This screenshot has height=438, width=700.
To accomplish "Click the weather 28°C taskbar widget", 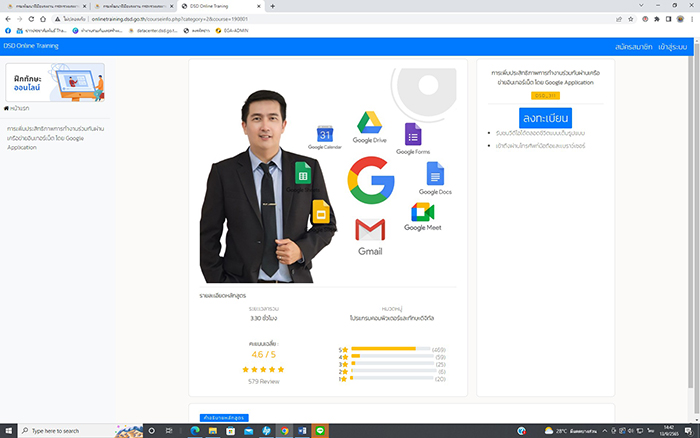I will pos(571,431).
